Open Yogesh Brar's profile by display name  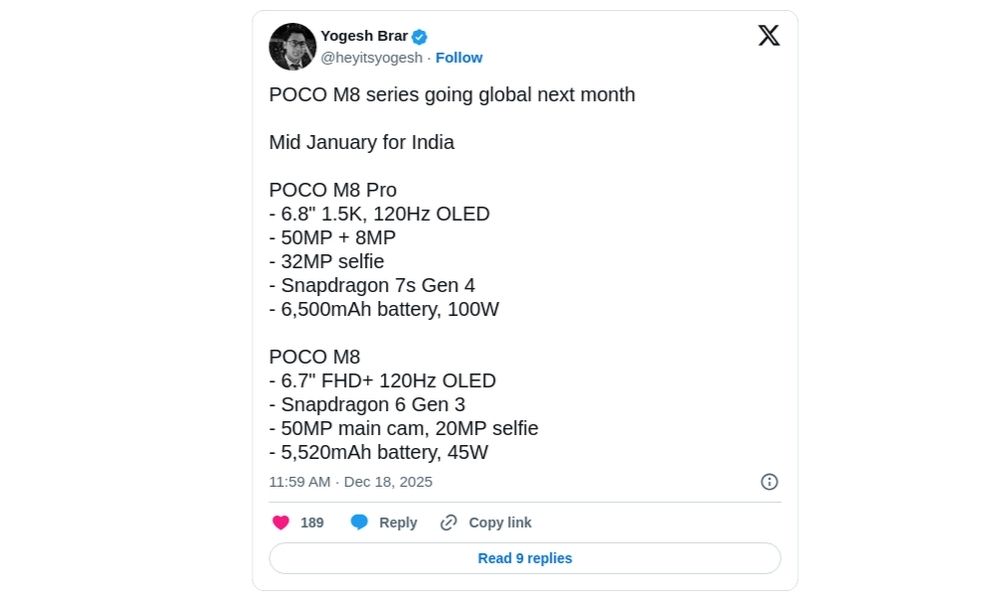click(365, 34)
